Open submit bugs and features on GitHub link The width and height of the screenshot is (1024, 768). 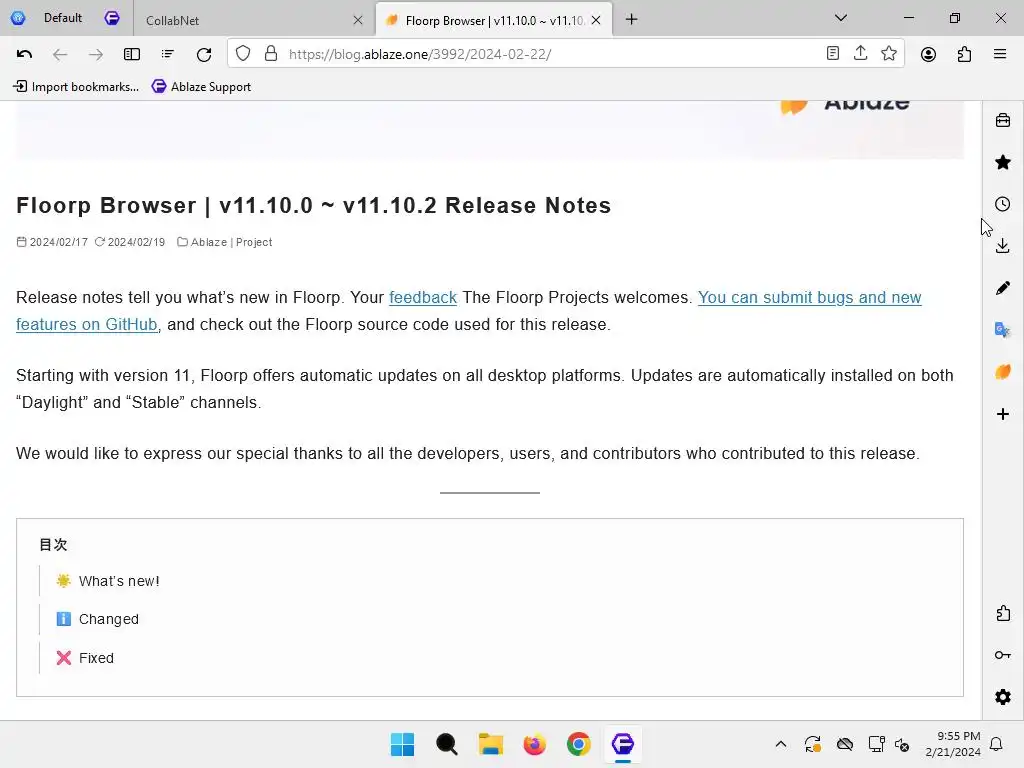[x=809, y=297]
